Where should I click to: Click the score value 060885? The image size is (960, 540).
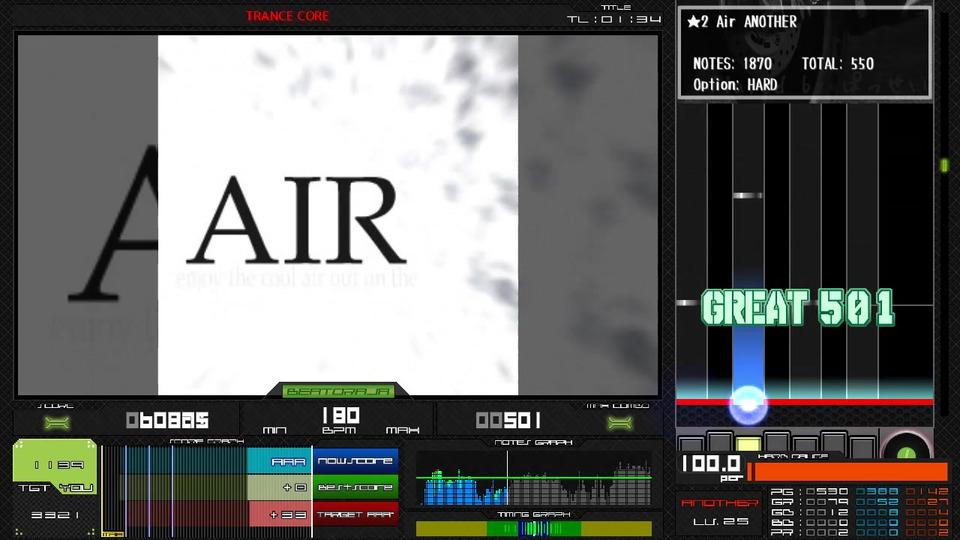pyautogui.click(x=167, y=420)
